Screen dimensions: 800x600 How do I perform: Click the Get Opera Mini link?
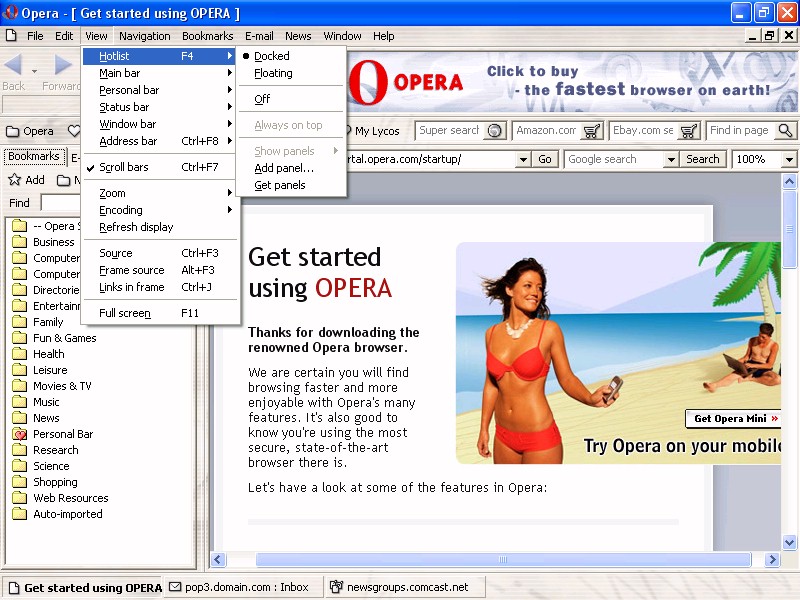click(735, 419)
